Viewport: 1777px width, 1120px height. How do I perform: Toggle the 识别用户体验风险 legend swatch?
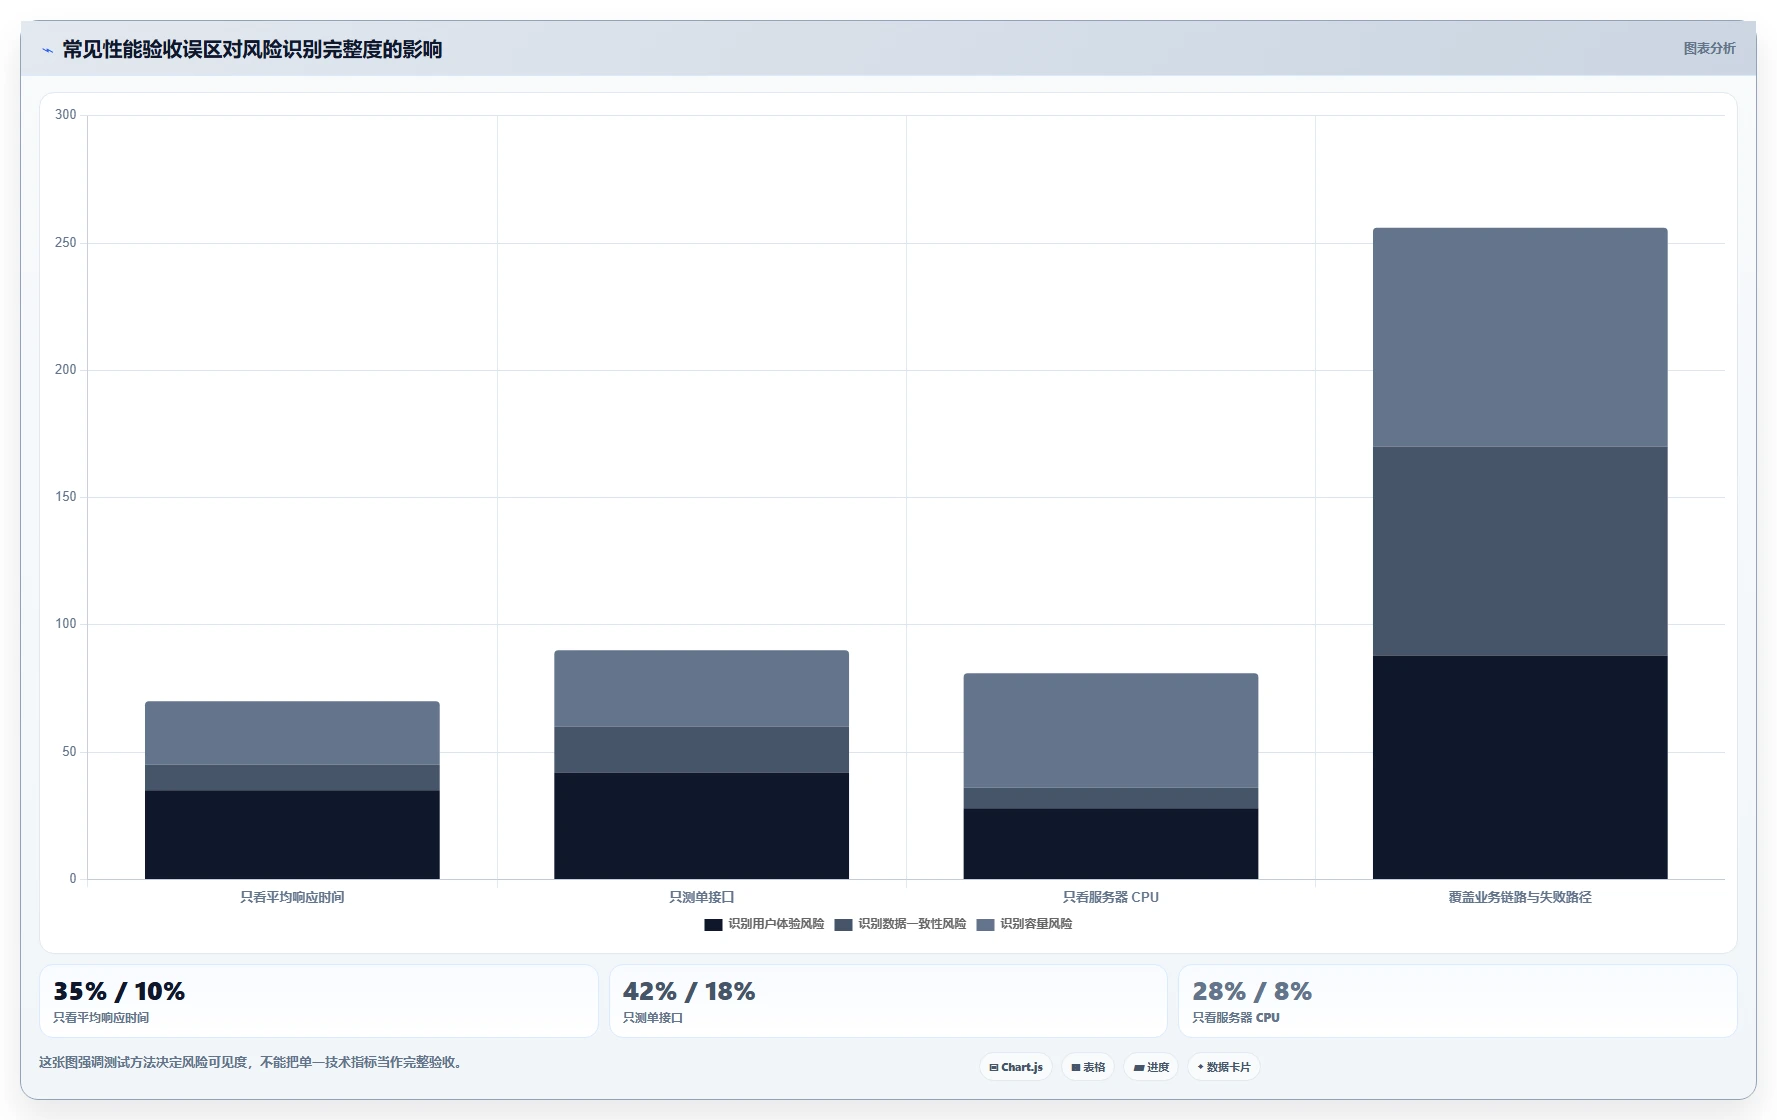713,925
